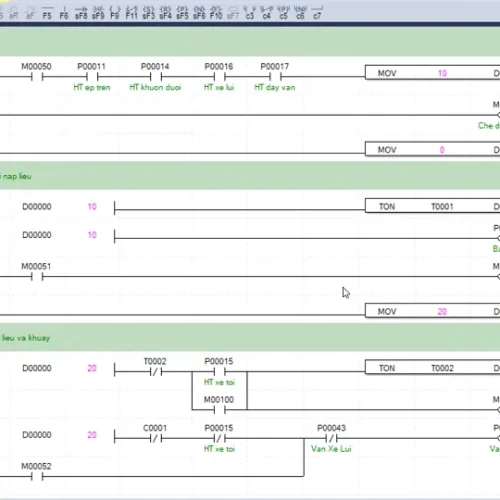
Task: Select the sF4 reset coil tool
Action: (166, 12)
